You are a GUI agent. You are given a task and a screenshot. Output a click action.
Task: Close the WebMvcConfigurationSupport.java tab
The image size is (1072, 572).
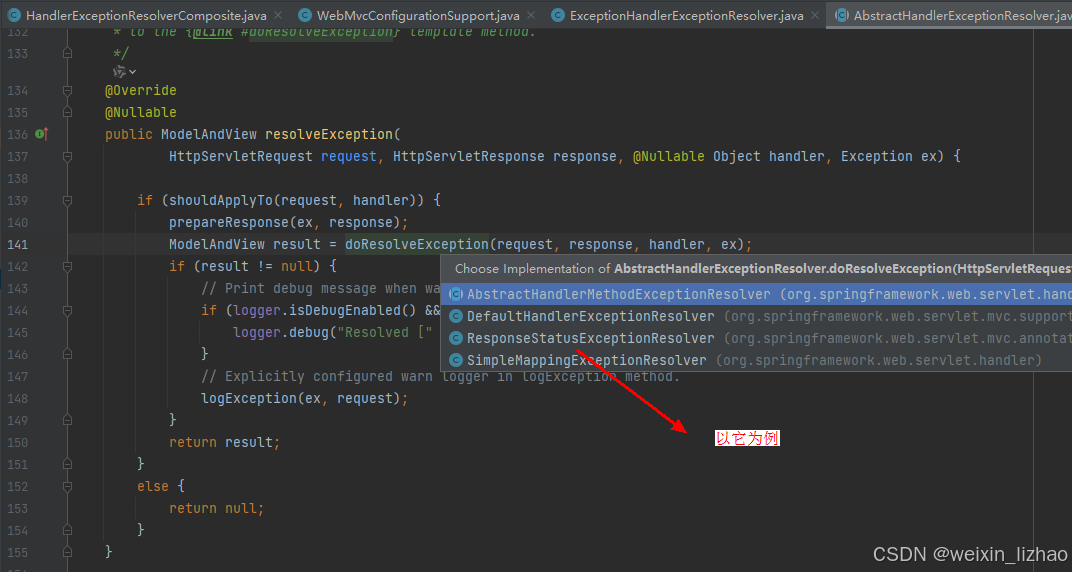coord(531,15)
